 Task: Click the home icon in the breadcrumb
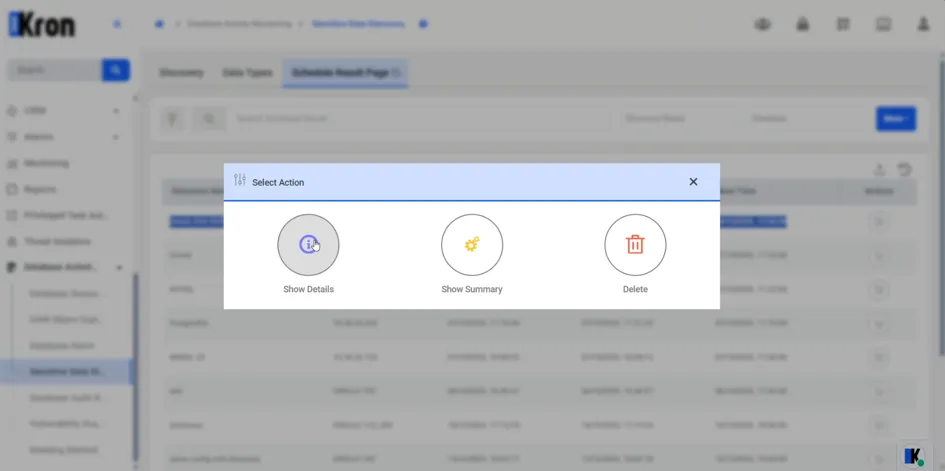(159, 24)
